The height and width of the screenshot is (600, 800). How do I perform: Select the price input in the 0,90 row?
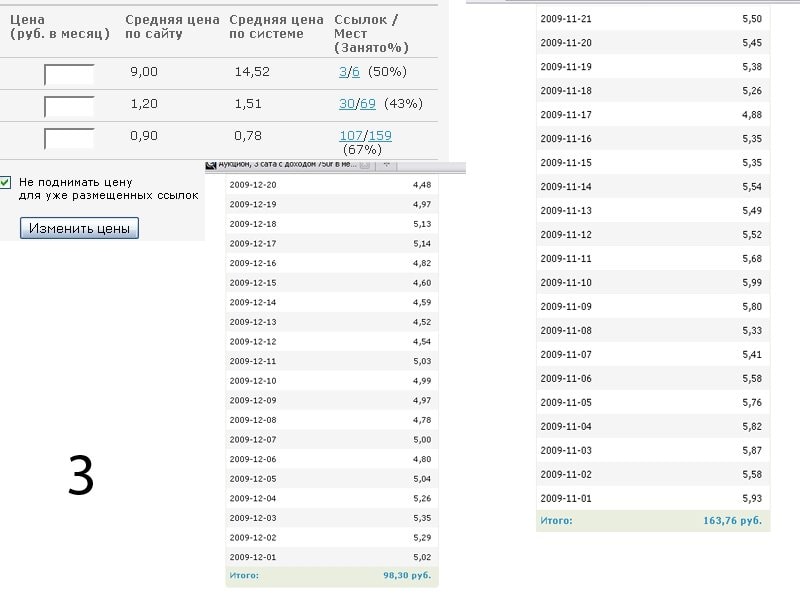69,138
